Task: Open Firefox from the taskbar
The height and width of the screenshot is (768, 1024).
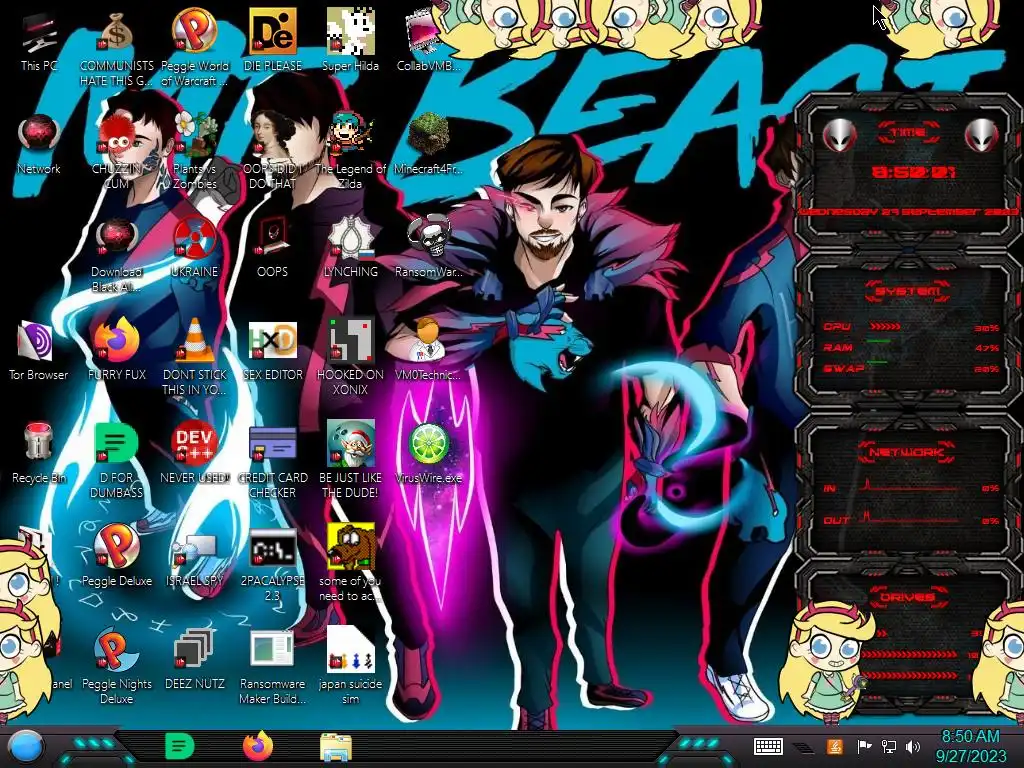Action: click(258, 746)
